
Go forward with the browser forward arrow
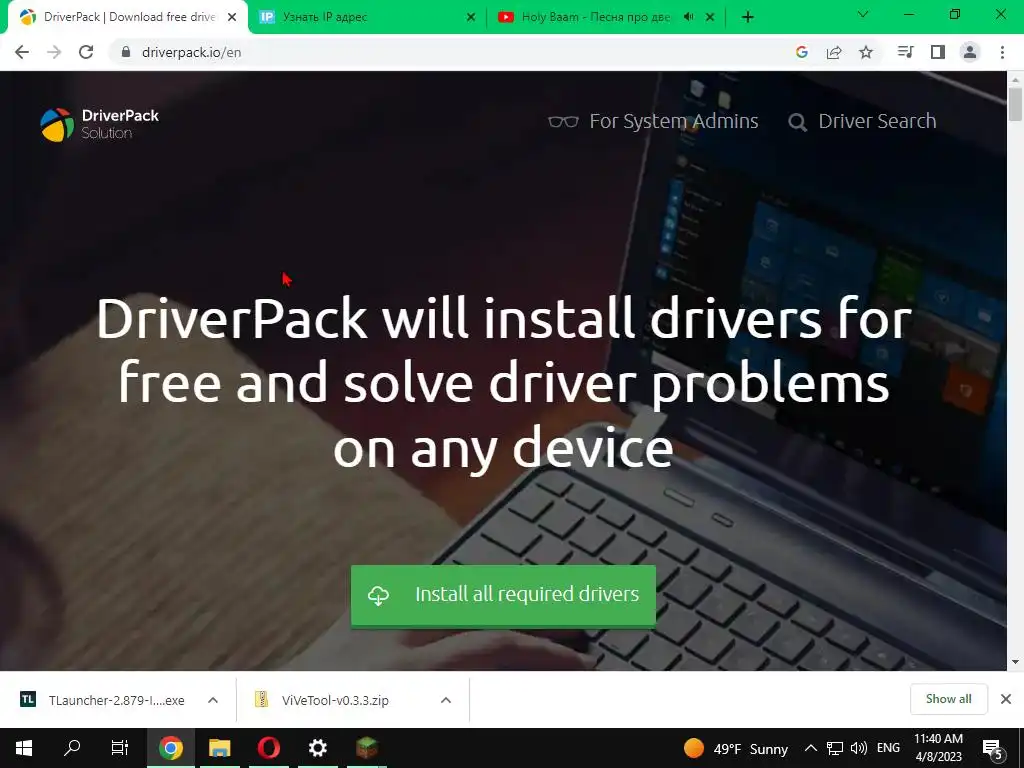tap(54, 52)
